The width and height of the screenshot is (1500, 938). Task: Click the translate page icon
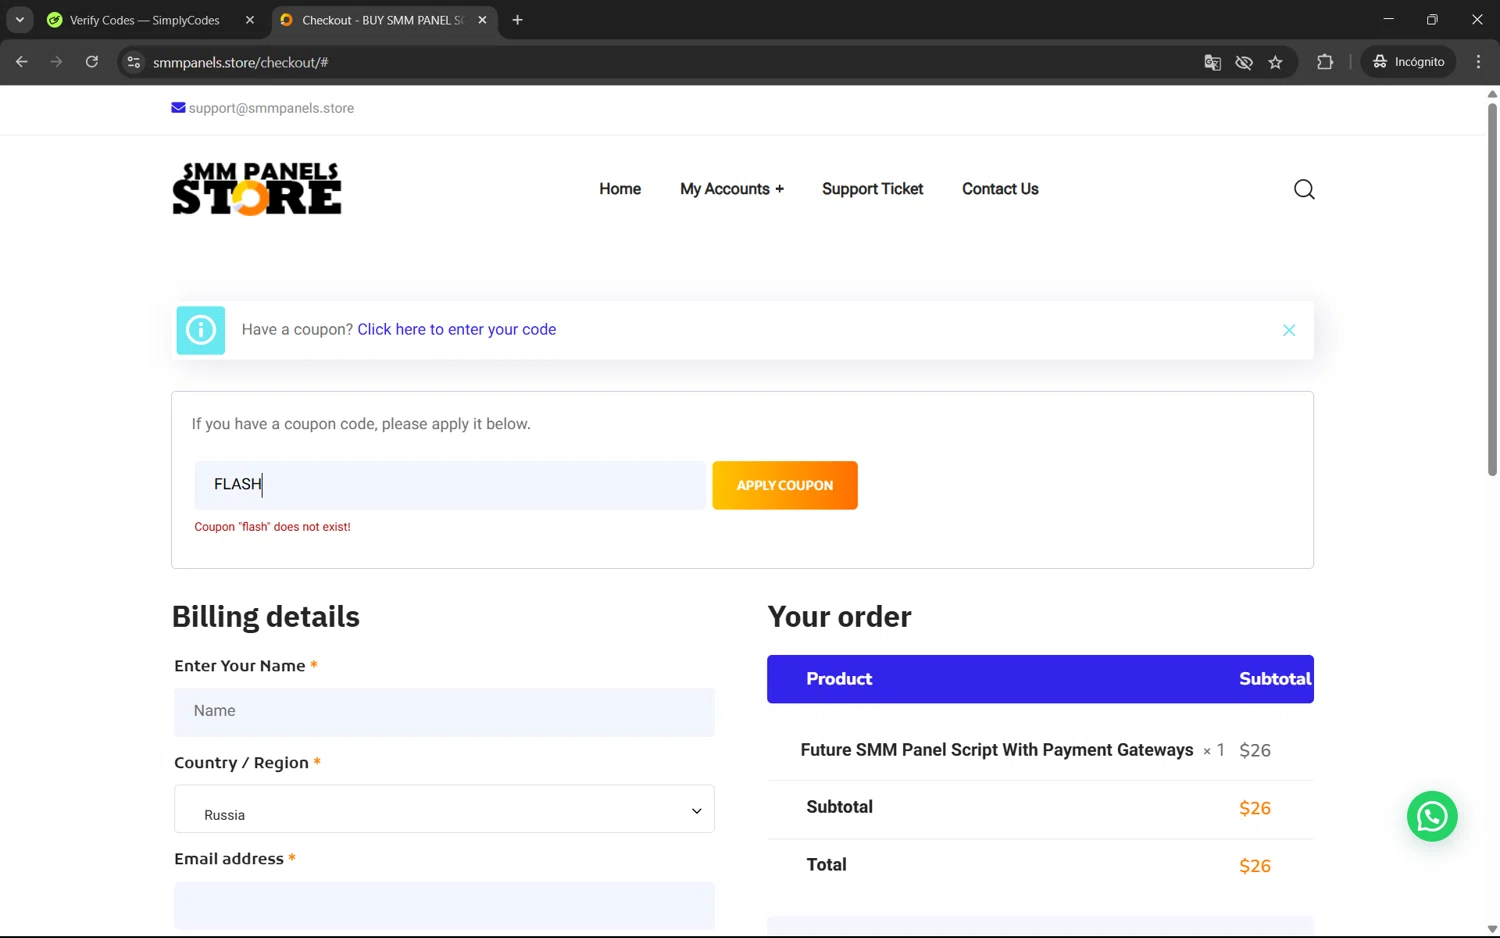(x=1212, y=62)
